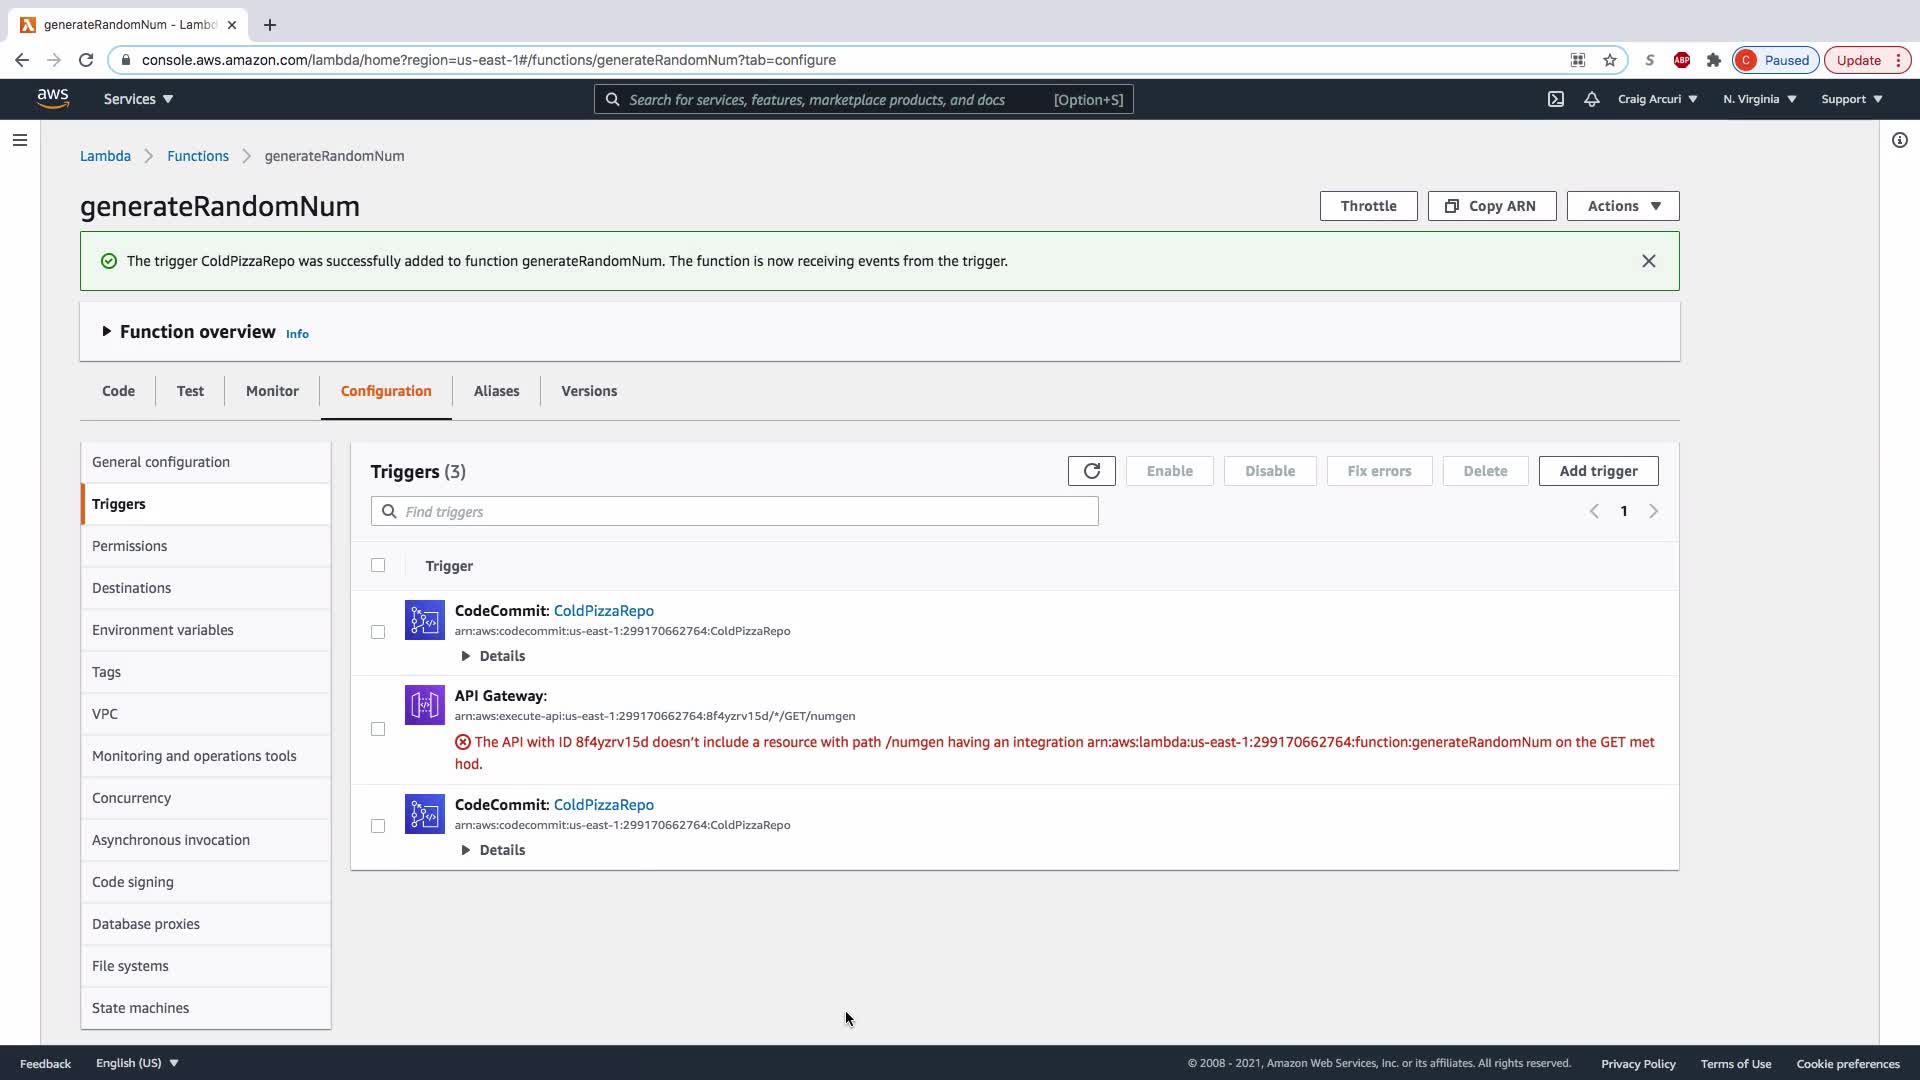Click the Add trigger button

pos(1598,471)
